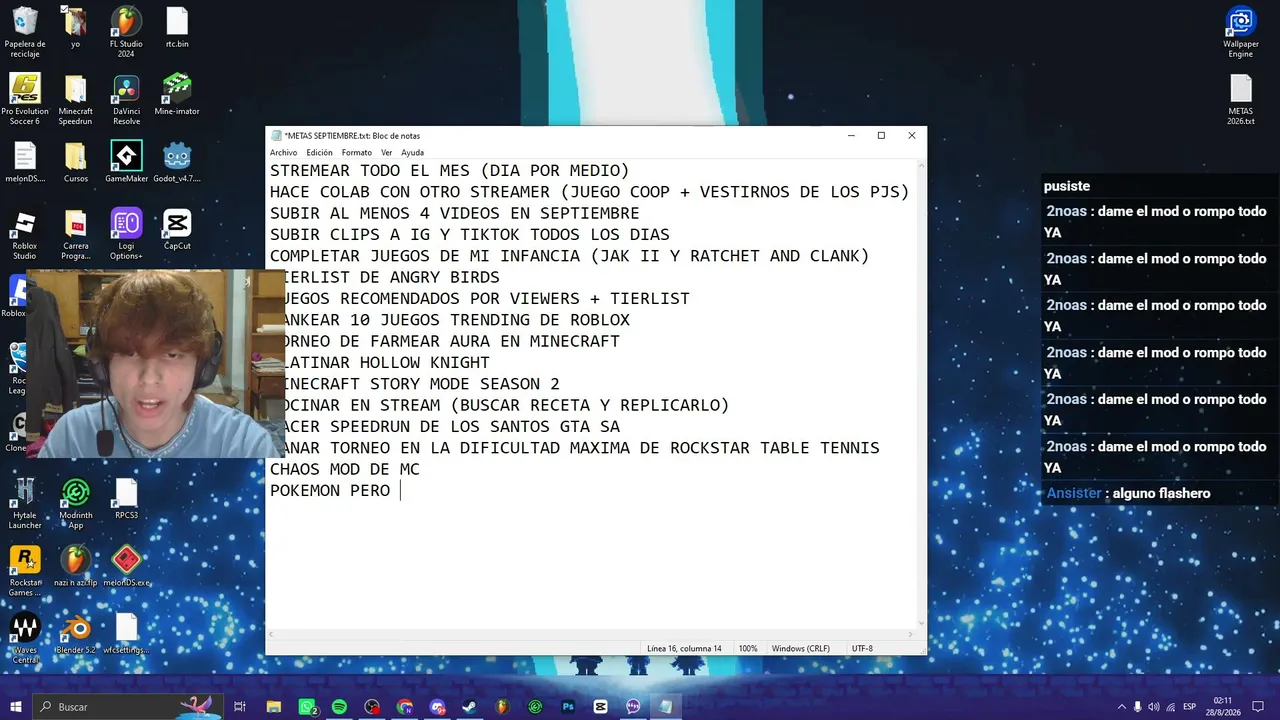Click the Buscar taskbar search box
Screen dimensions: 1280x720
(128, 706)
